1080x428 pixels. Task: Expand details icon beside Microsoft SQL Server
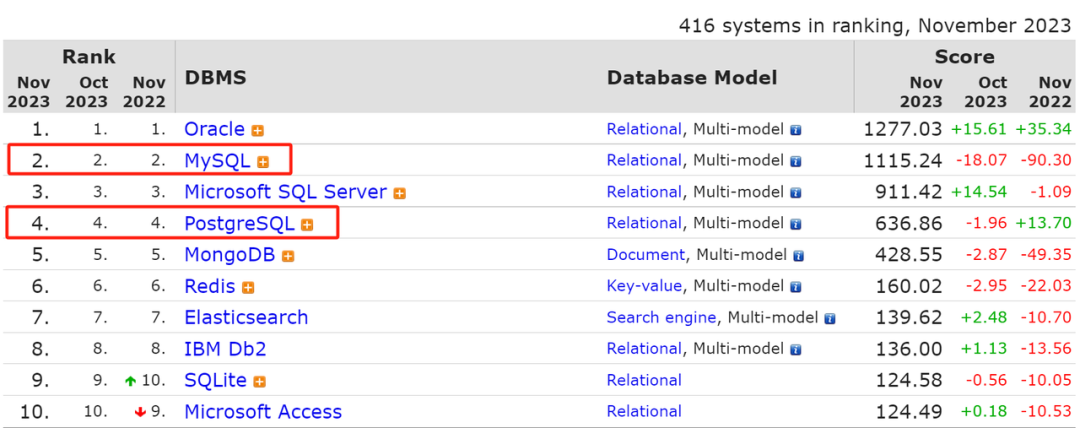point(400,193)
